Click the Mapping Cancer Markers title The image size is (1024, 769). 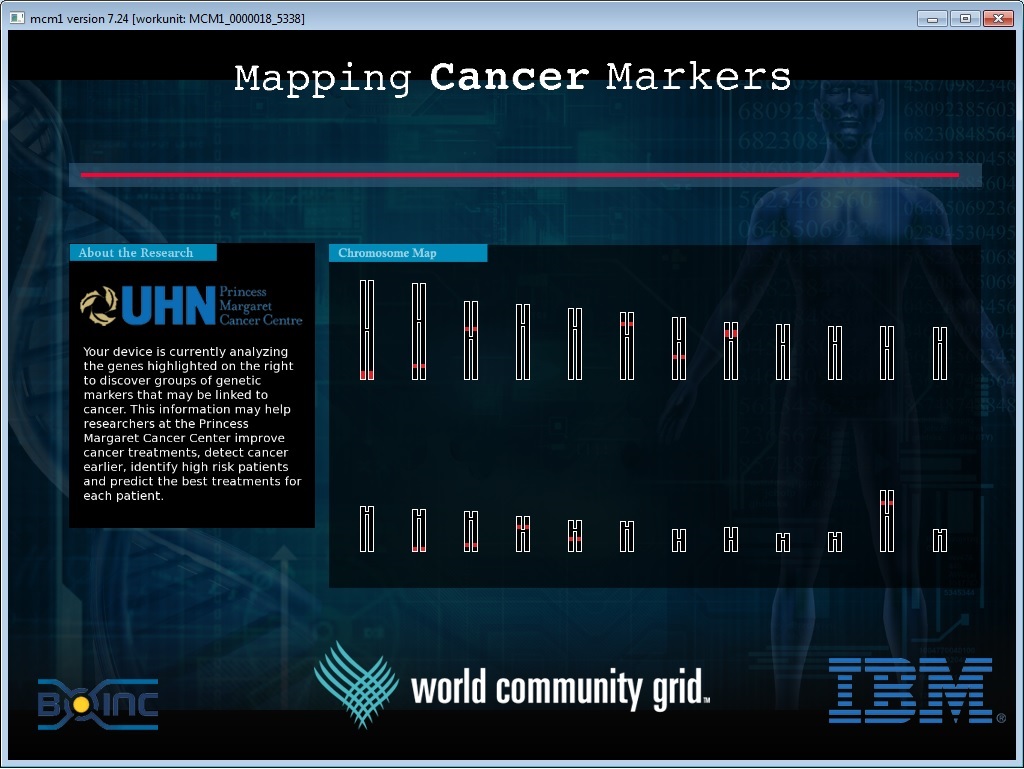pyautogui.click(x=513, y=78)
